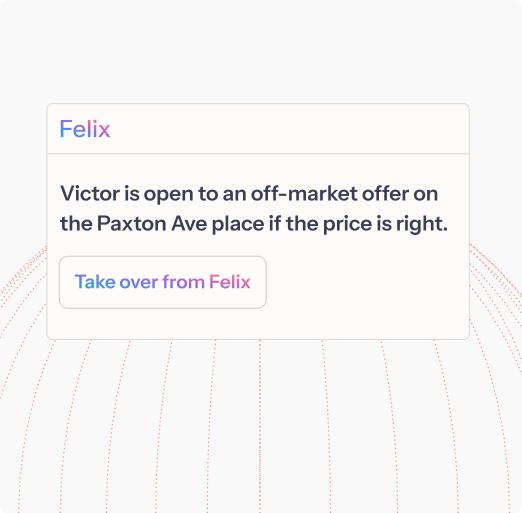Click the dotted globe lines below the card

pos(260,427)
